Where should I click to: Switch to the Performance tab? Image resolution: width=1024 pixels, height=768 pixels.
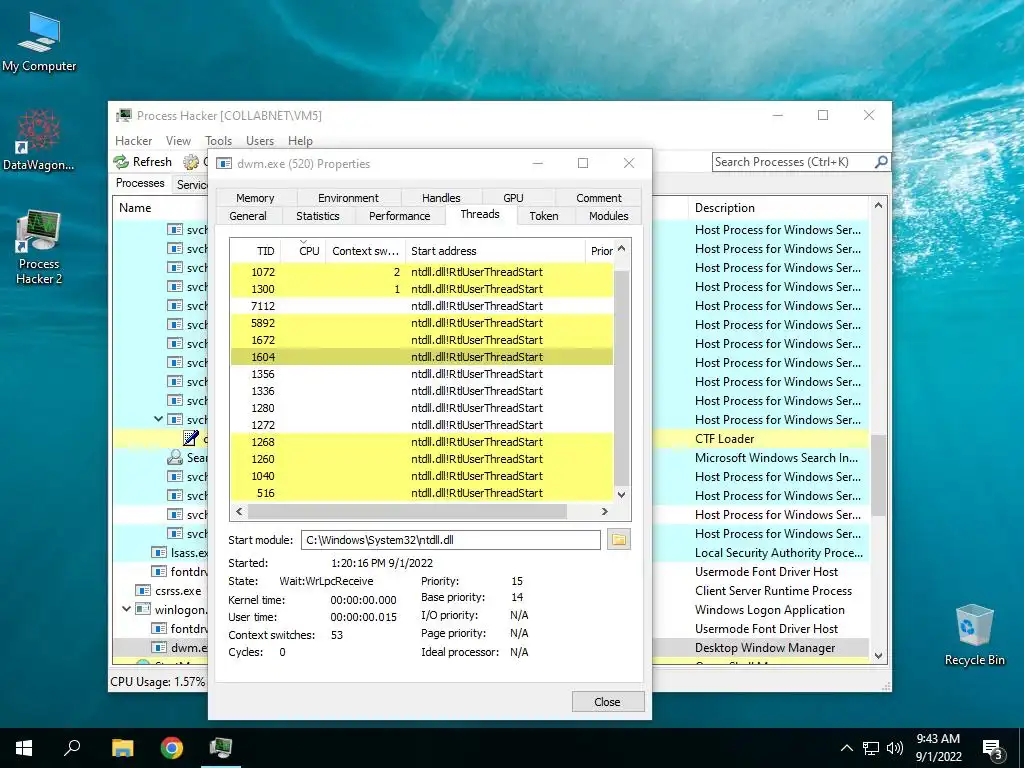pyautogui.click(x=399, y=216)
